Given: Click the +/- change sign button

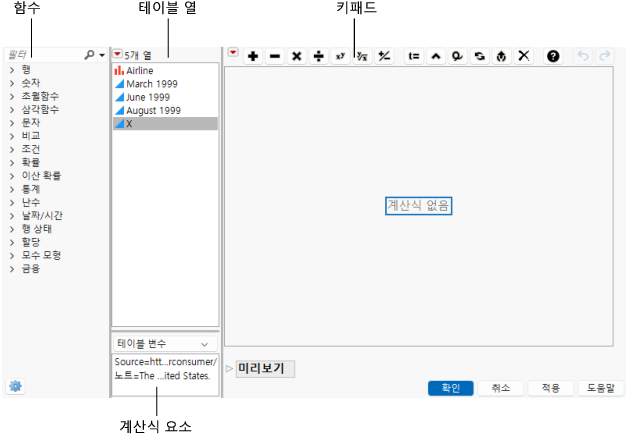Looking at the screenshot, I should click(384, 56).
